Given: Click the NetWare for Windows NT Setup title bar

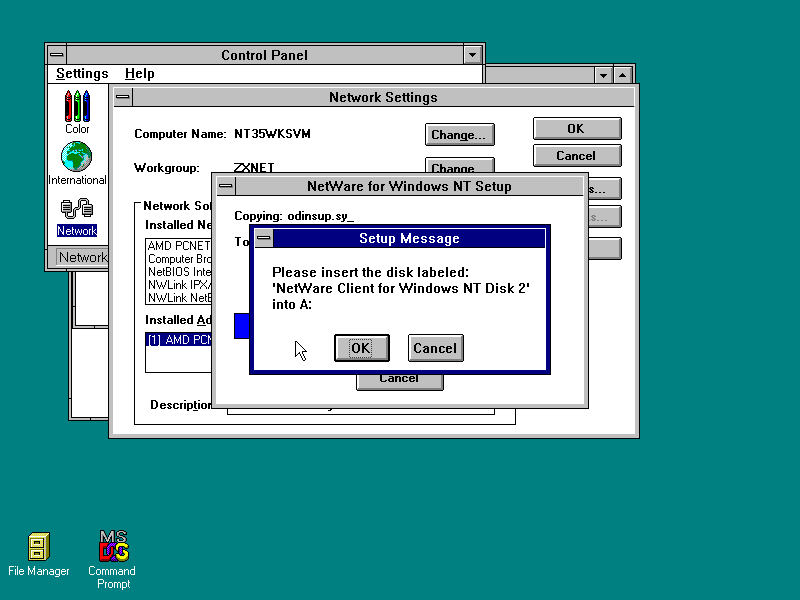Looking at the screenshot, I should (x=409, y=186).
